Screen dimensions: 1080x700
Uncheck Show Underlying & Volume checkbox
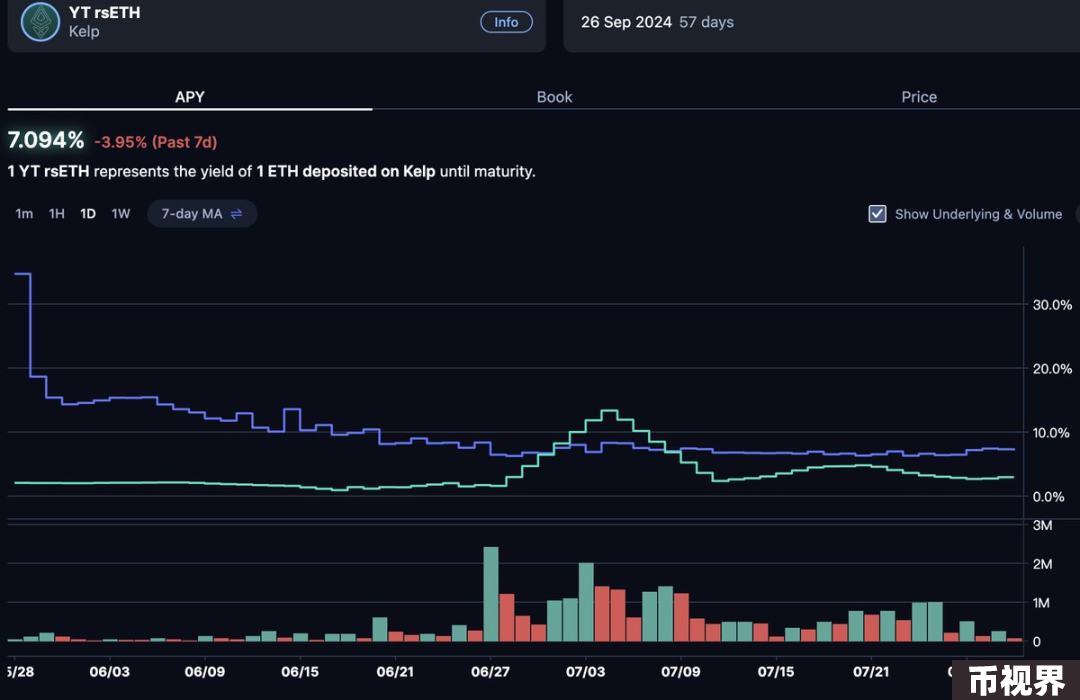[877, 214]
